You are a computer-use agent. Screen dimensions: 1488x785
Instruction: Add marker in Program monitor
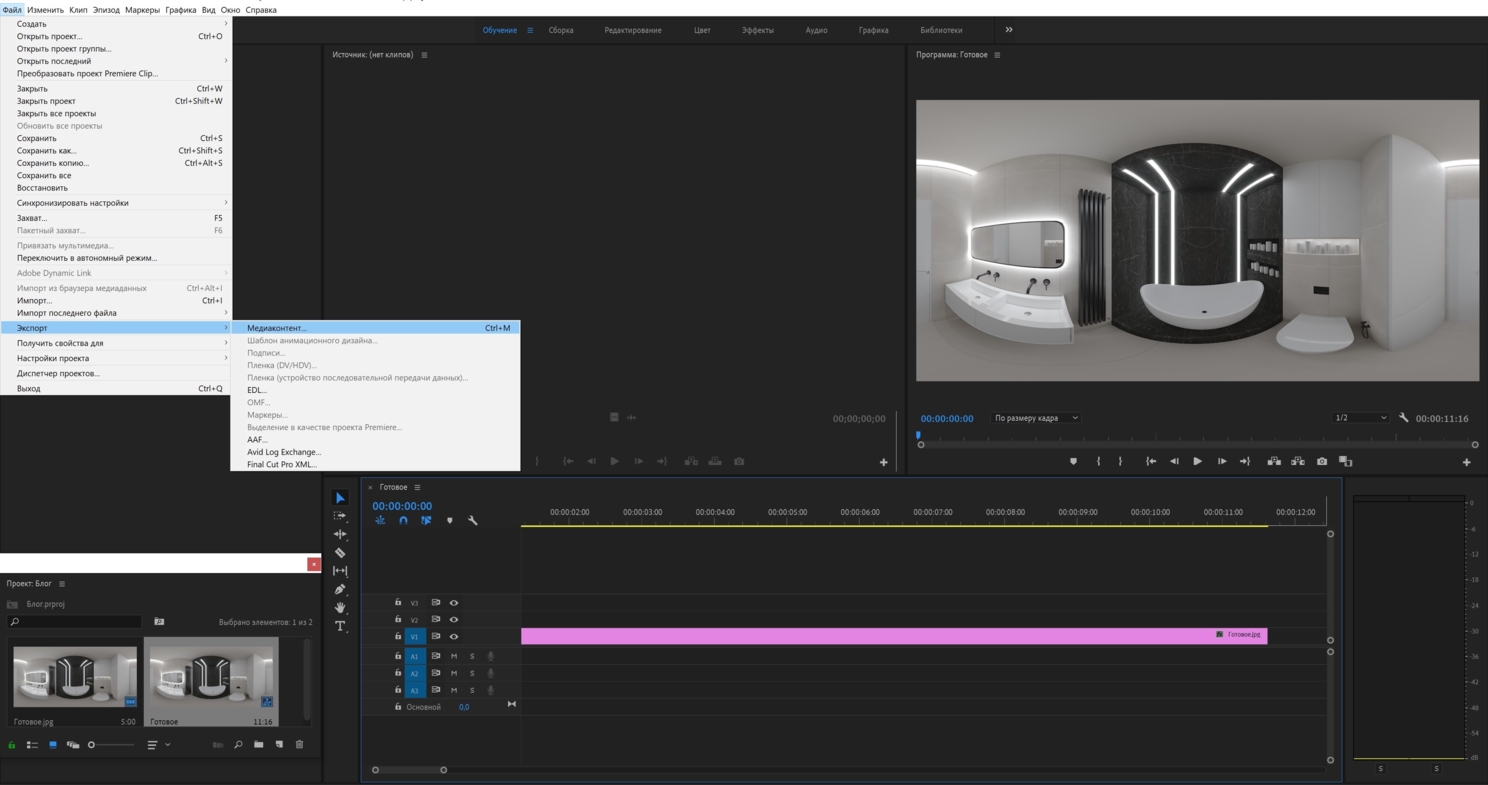pyautogui.click(x=1073, y=461)
